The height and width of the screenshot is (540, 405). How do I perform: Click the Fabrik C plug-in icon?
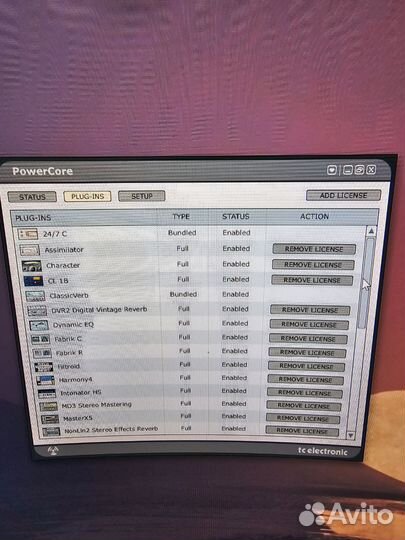pyautogui.click(x=41, y=339)
